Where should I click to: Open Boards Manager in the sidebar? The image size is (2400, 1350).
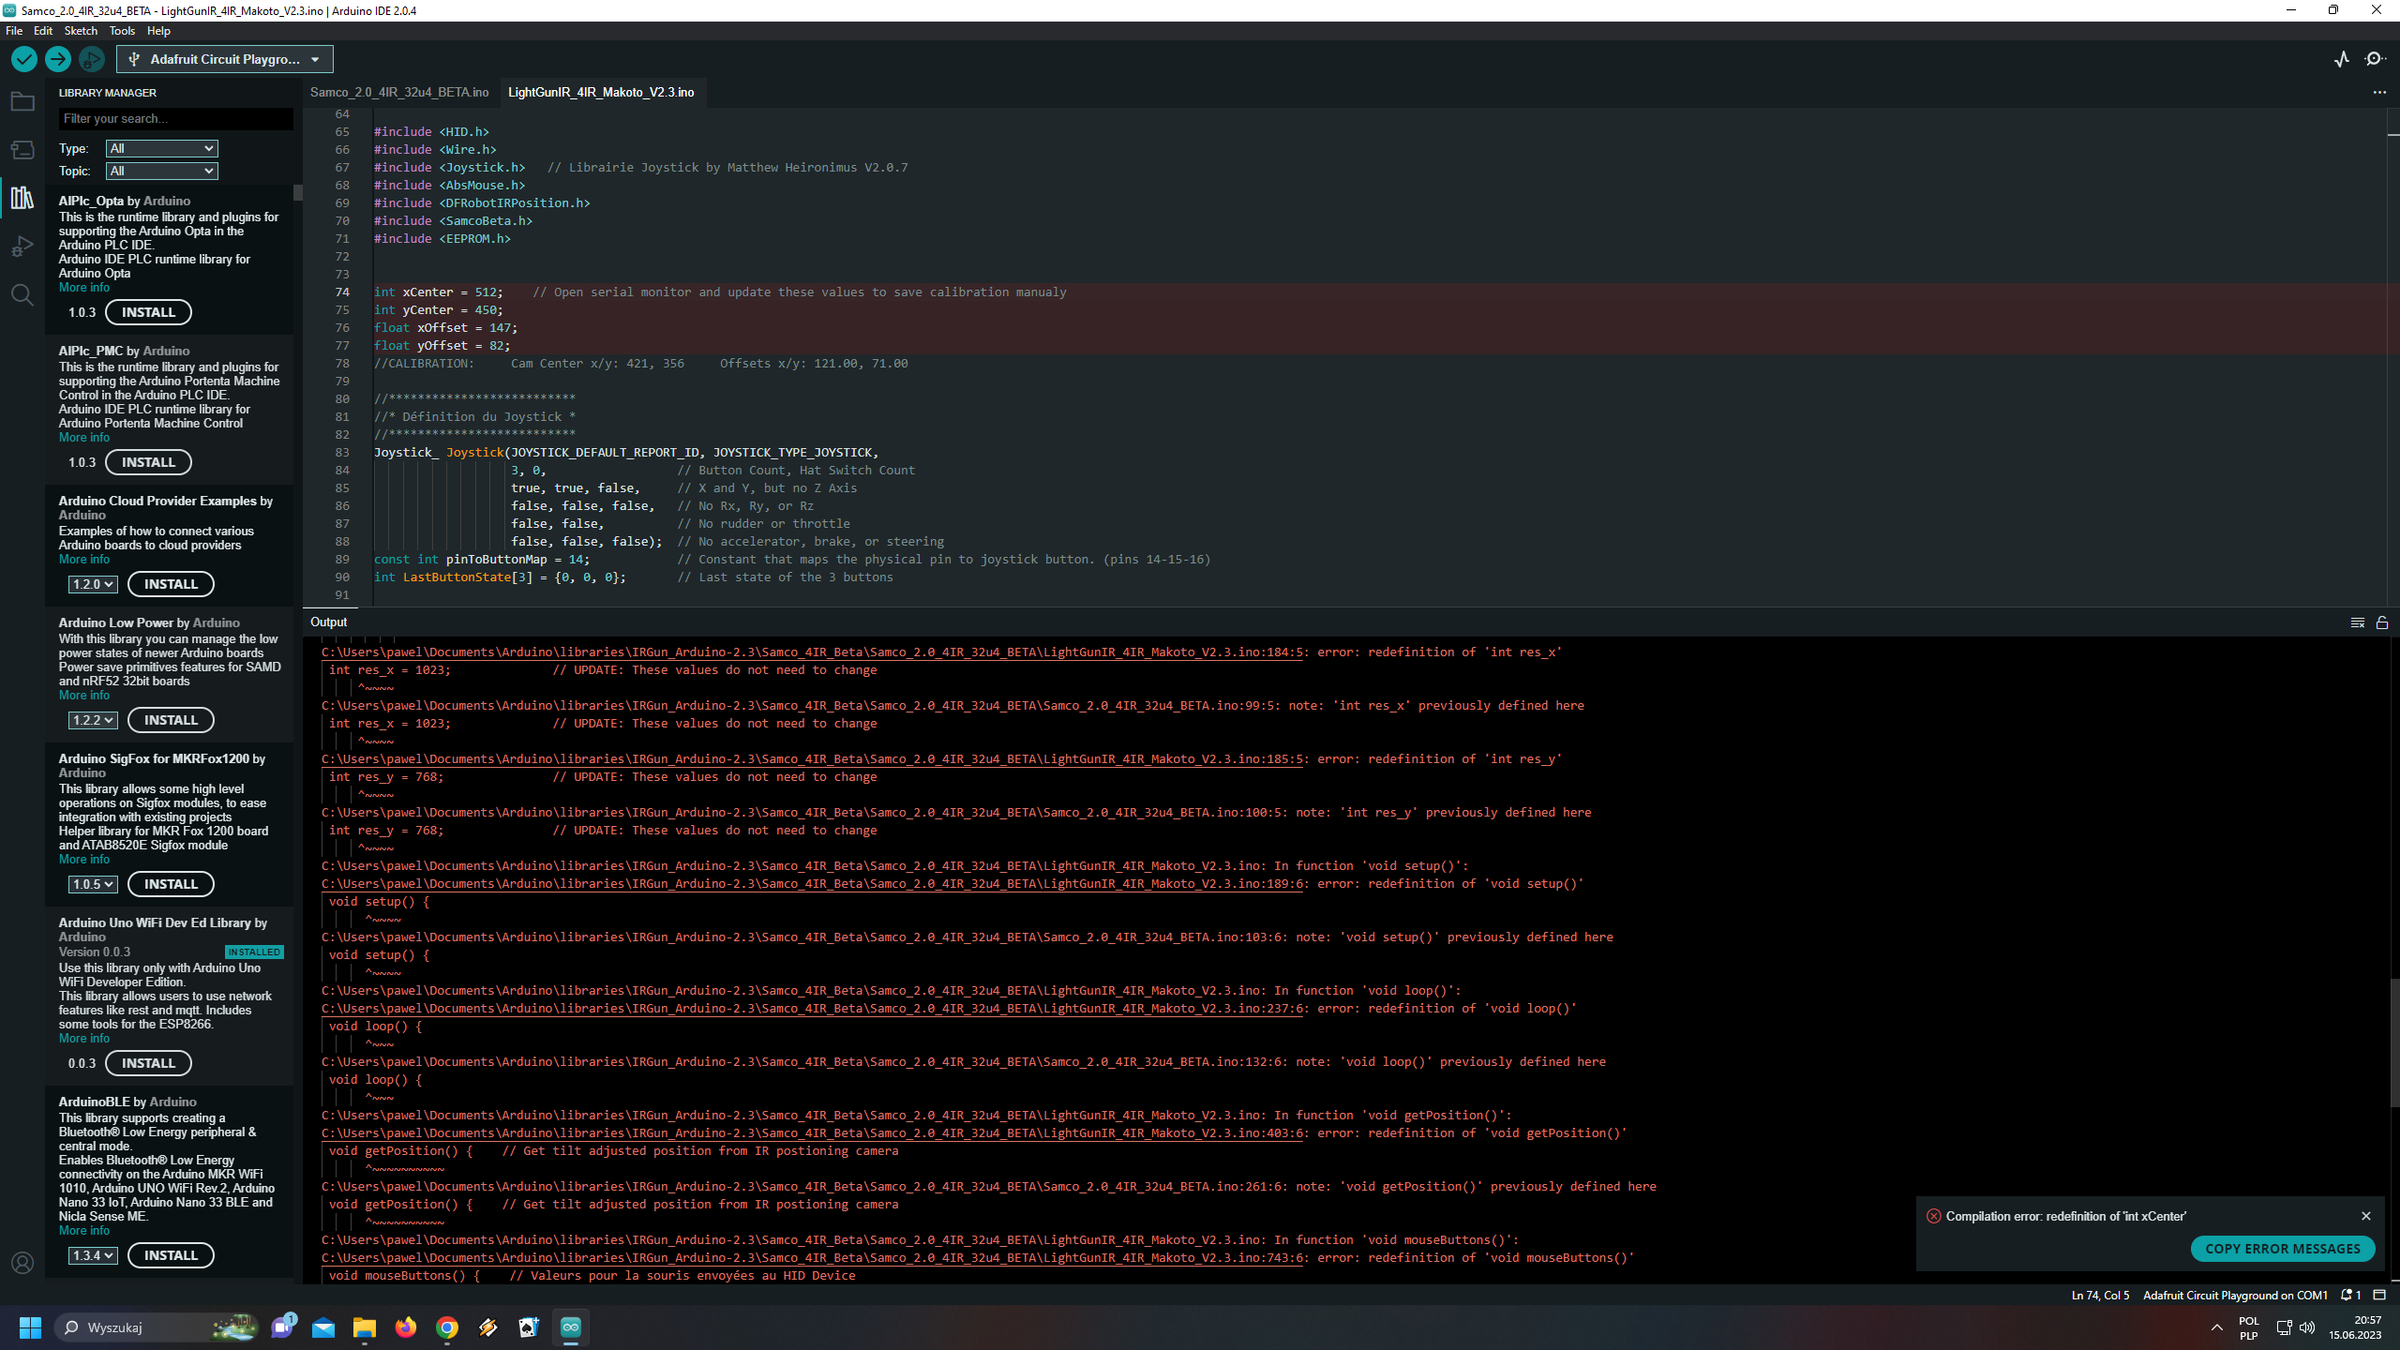pyautogui.click(x=22, y=150)
